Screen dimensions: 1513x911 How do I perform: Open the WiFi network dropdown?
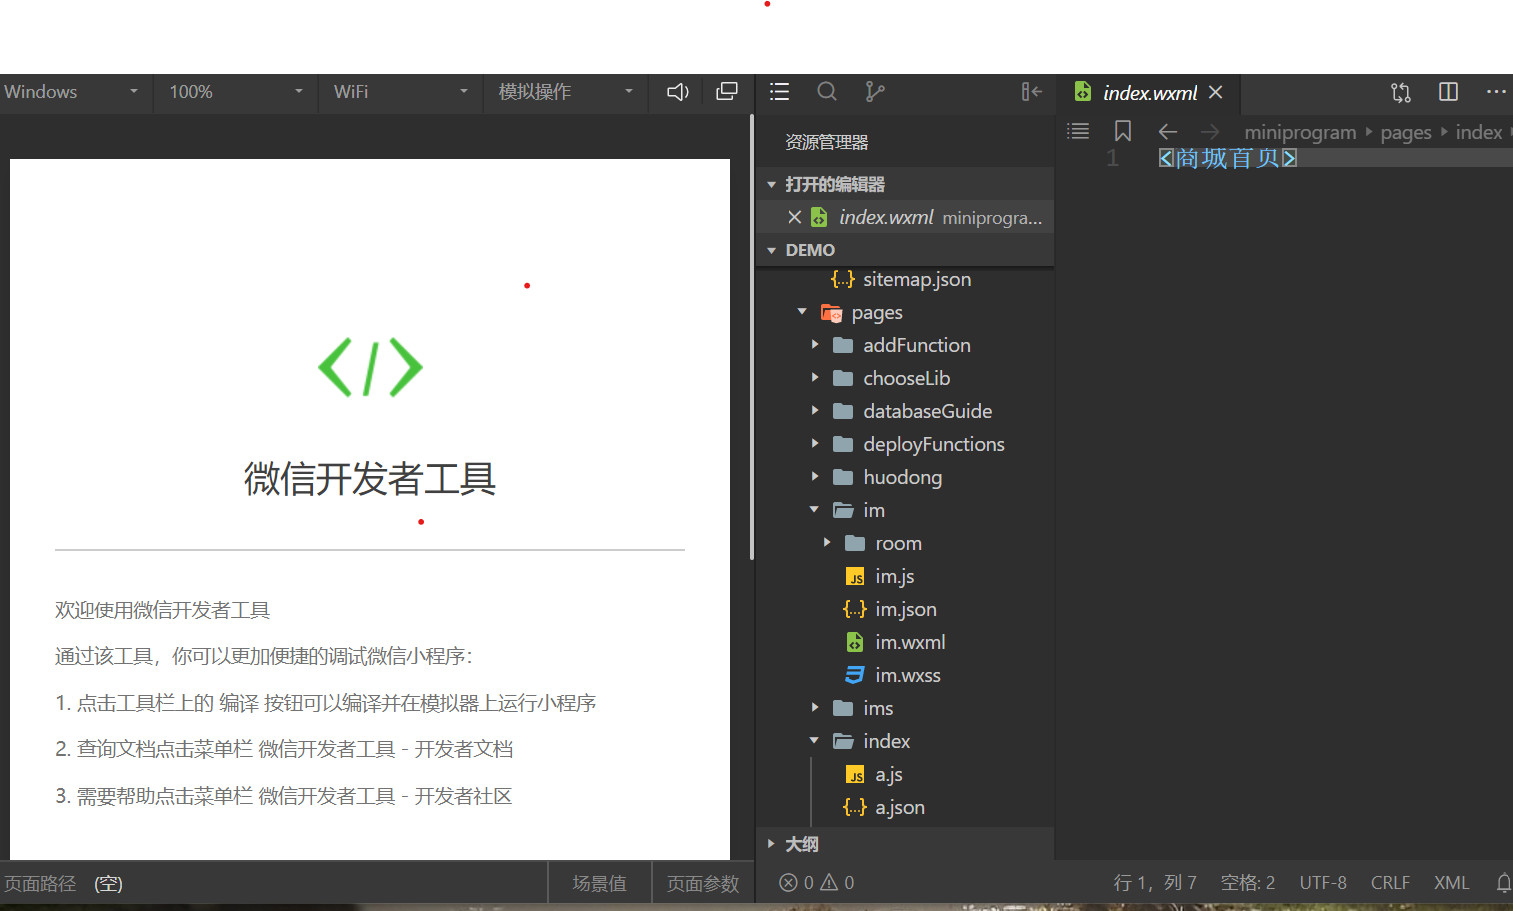coord(400,92)
